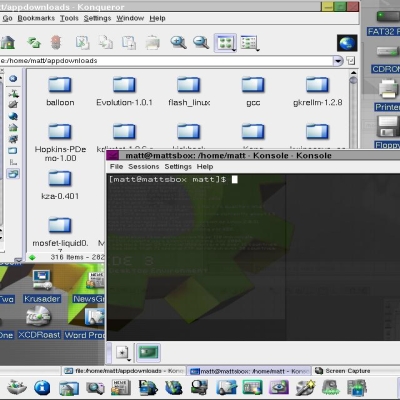Image resolution: width=400 pixels, height=400 pixels.
Task: Open the Bookmarks menu in Konqueror
Action: coord(36,18)
